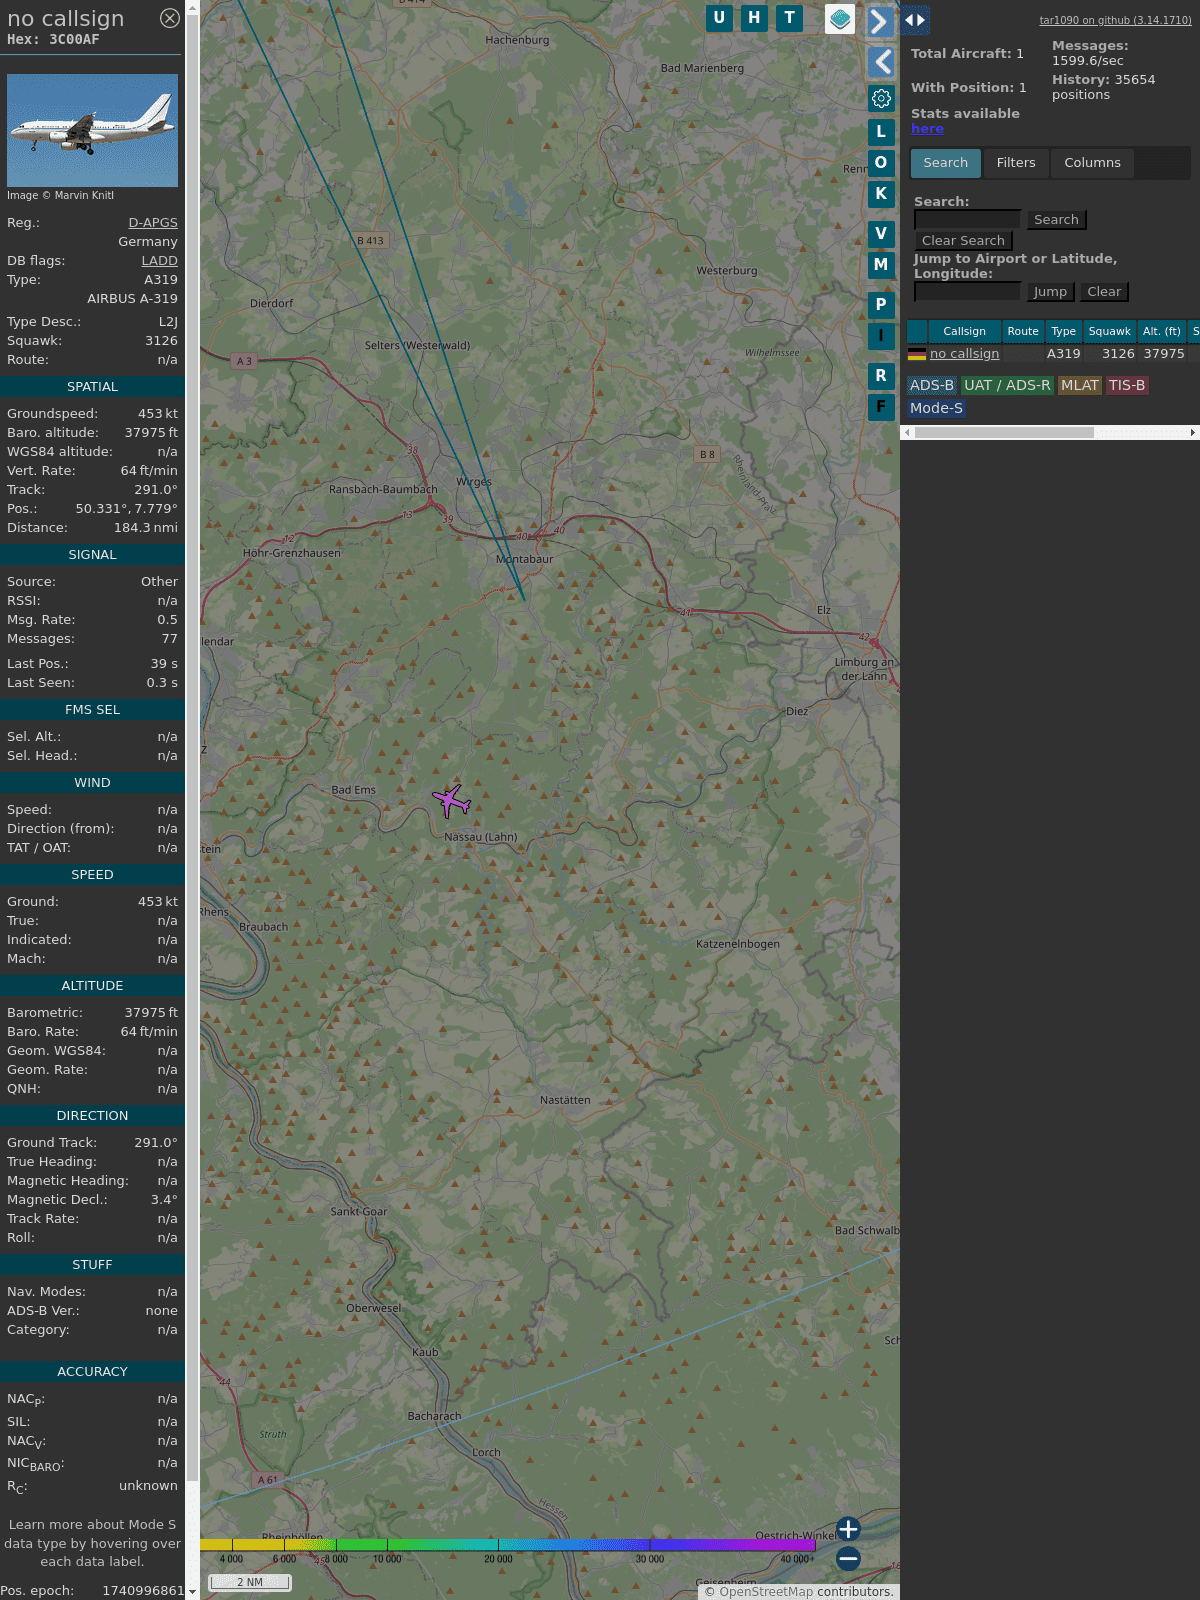
Task: Click the table horizontal scrollbar
Action: coord(1004,433)
